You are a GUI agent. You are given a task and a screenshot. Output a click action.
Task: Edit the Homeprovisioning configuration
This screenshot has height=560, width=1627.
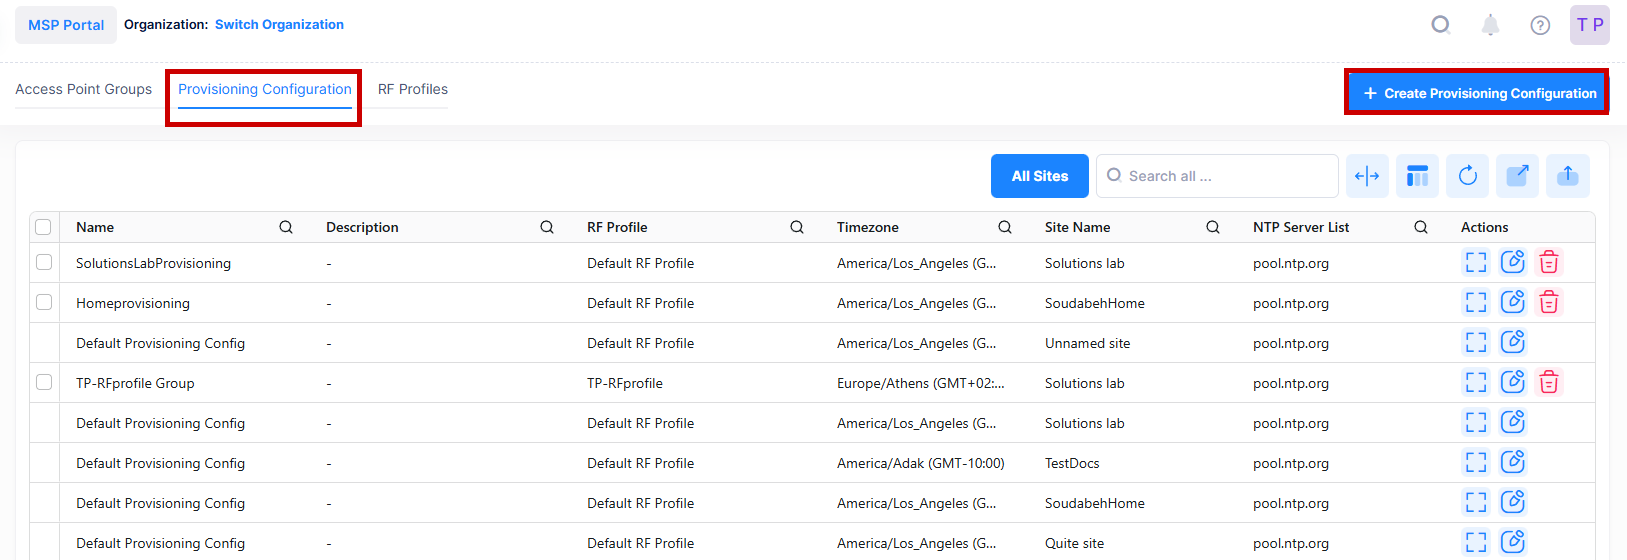[1512, 302]
